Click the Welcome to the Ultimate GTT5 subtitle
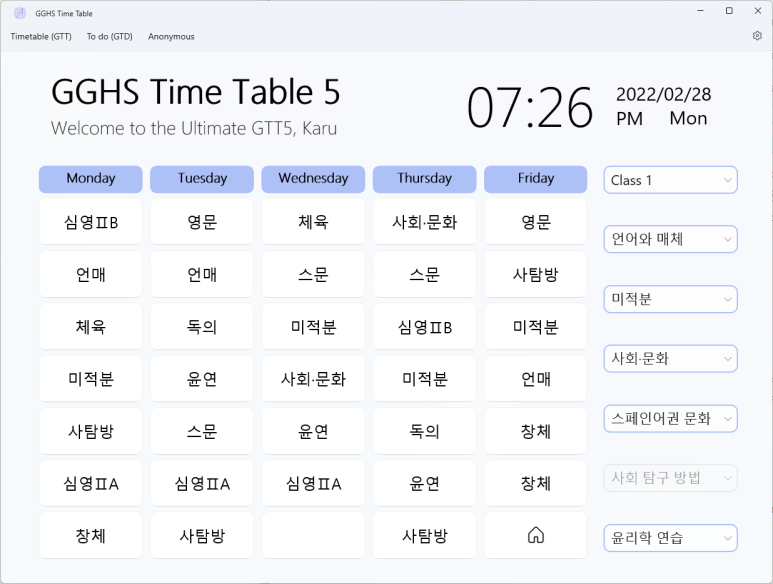Image resolution: width=773 pixels, height=584 pixels. tap(194, 128)
